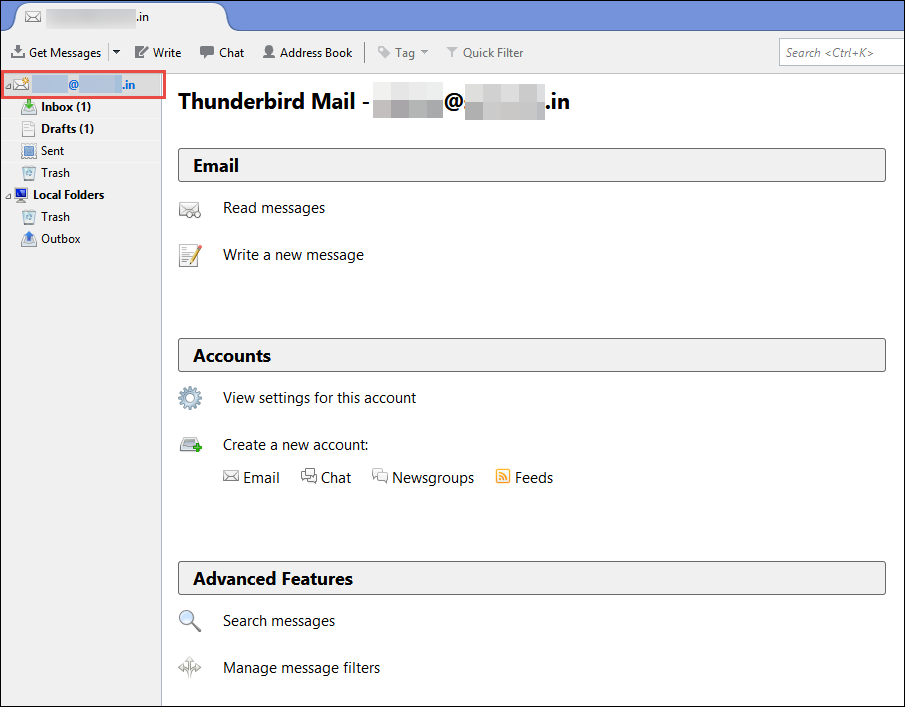Open the Address Book
905x707 pixels.
307,53
